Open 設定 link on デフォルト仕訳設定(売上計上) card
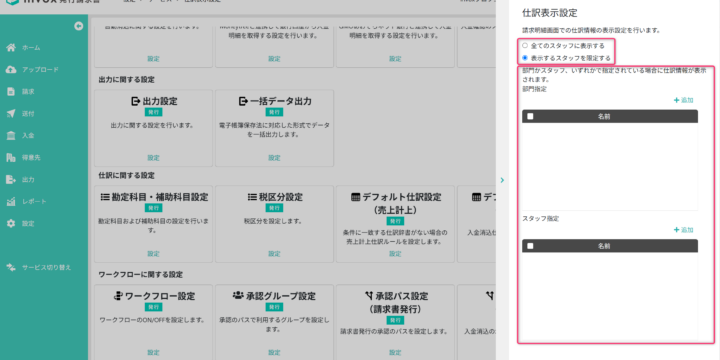This screenshot has height=360, width=720. click(x=395, y=253)
